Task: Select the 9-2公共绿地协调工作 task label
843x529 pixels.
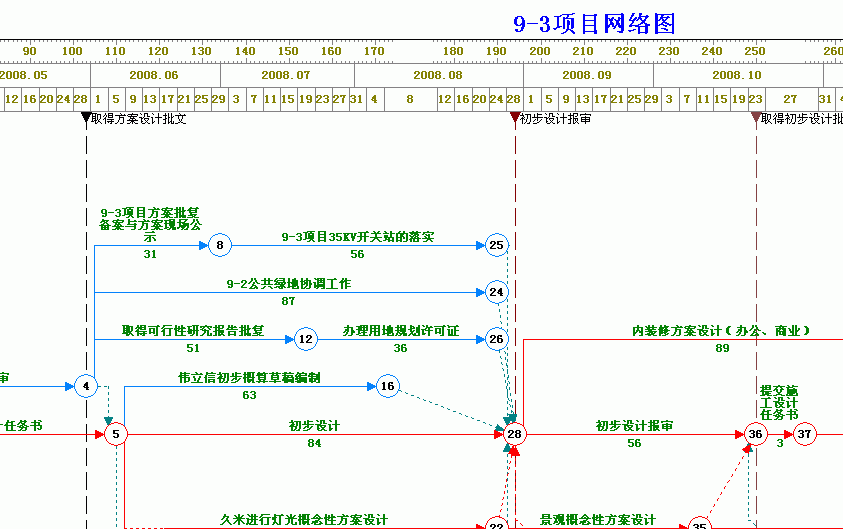Action: 288,284
